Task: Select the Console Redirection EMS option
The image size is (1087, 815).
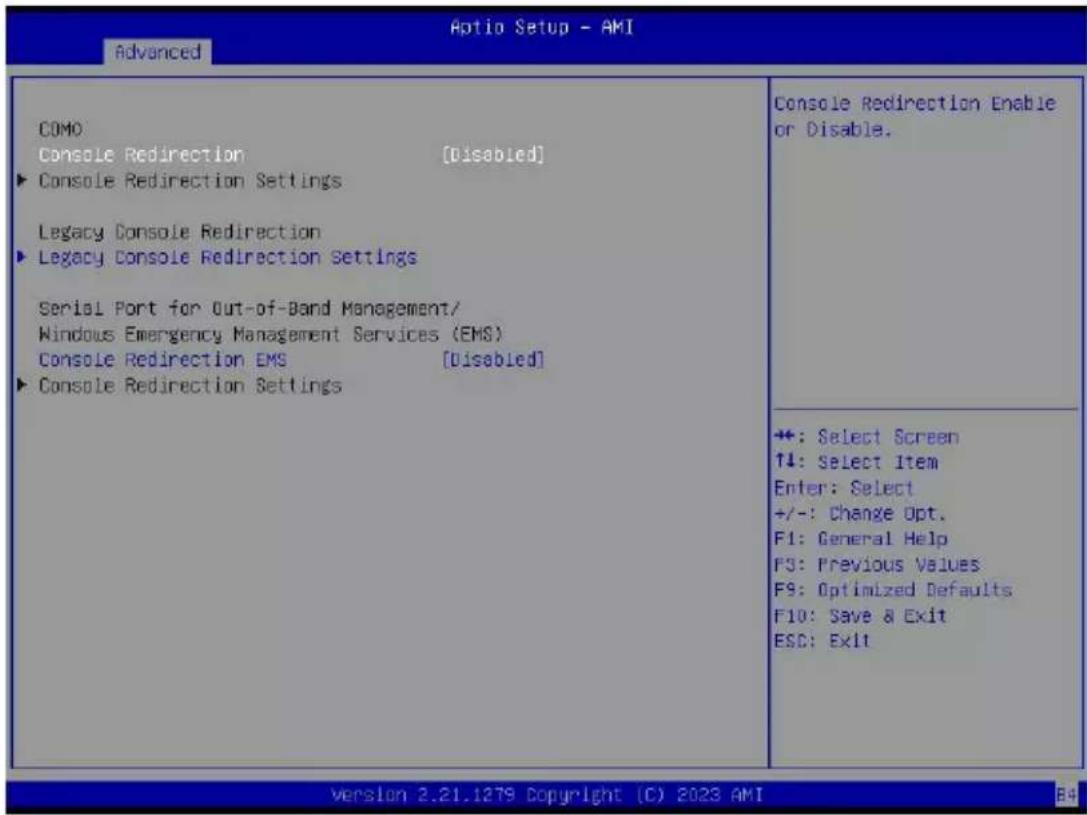Action: [x=162, y=360]
